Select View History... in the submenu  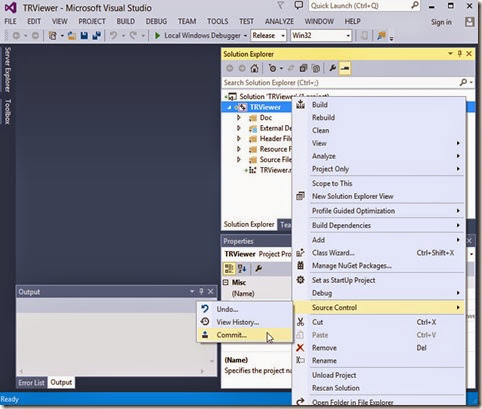[x=245, y=322]
